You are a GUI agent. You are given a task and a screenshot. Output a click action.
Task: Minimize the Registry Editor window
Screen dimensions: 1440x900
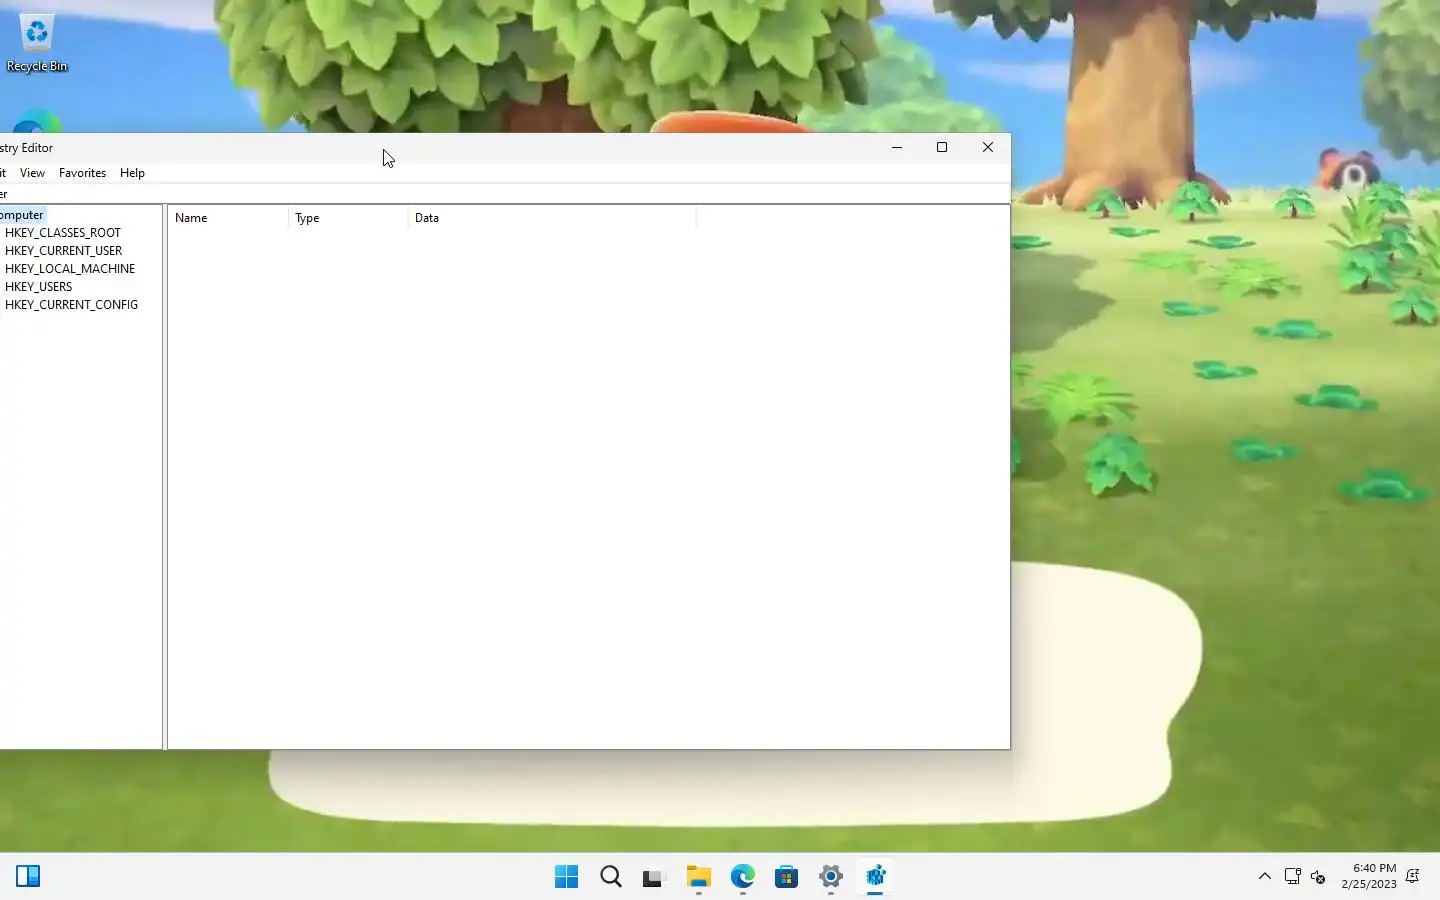[897, 148]
